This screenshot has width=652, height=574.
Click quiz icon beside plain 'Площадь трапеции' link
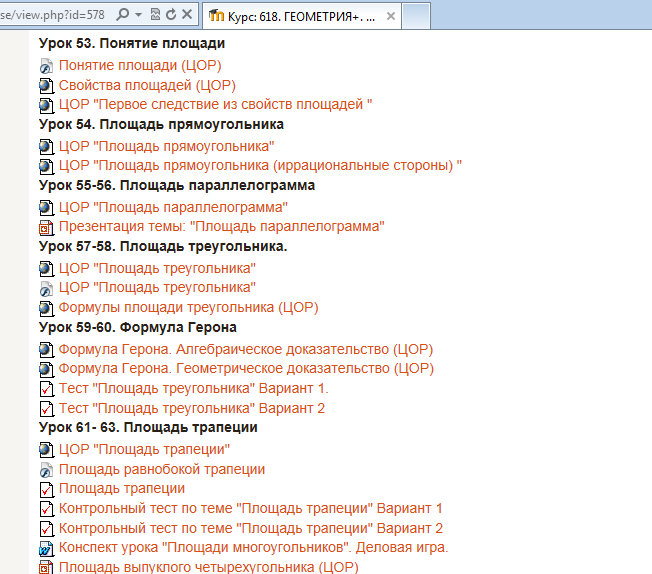pos(47,490)
